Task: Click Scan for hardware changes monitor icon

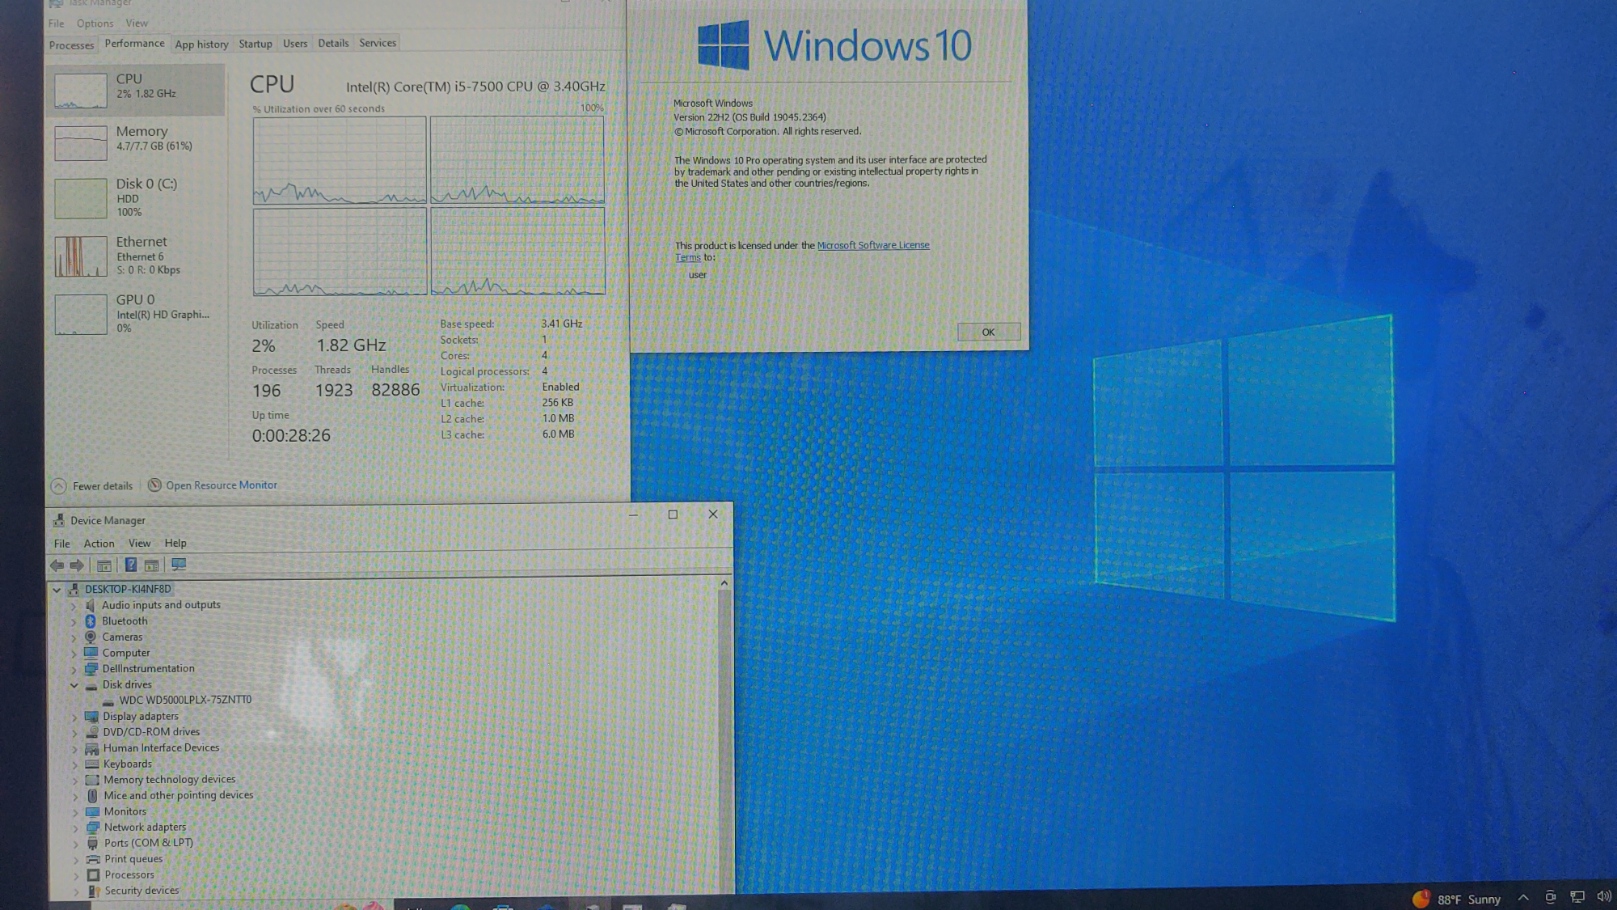Action: click(179, 565)
